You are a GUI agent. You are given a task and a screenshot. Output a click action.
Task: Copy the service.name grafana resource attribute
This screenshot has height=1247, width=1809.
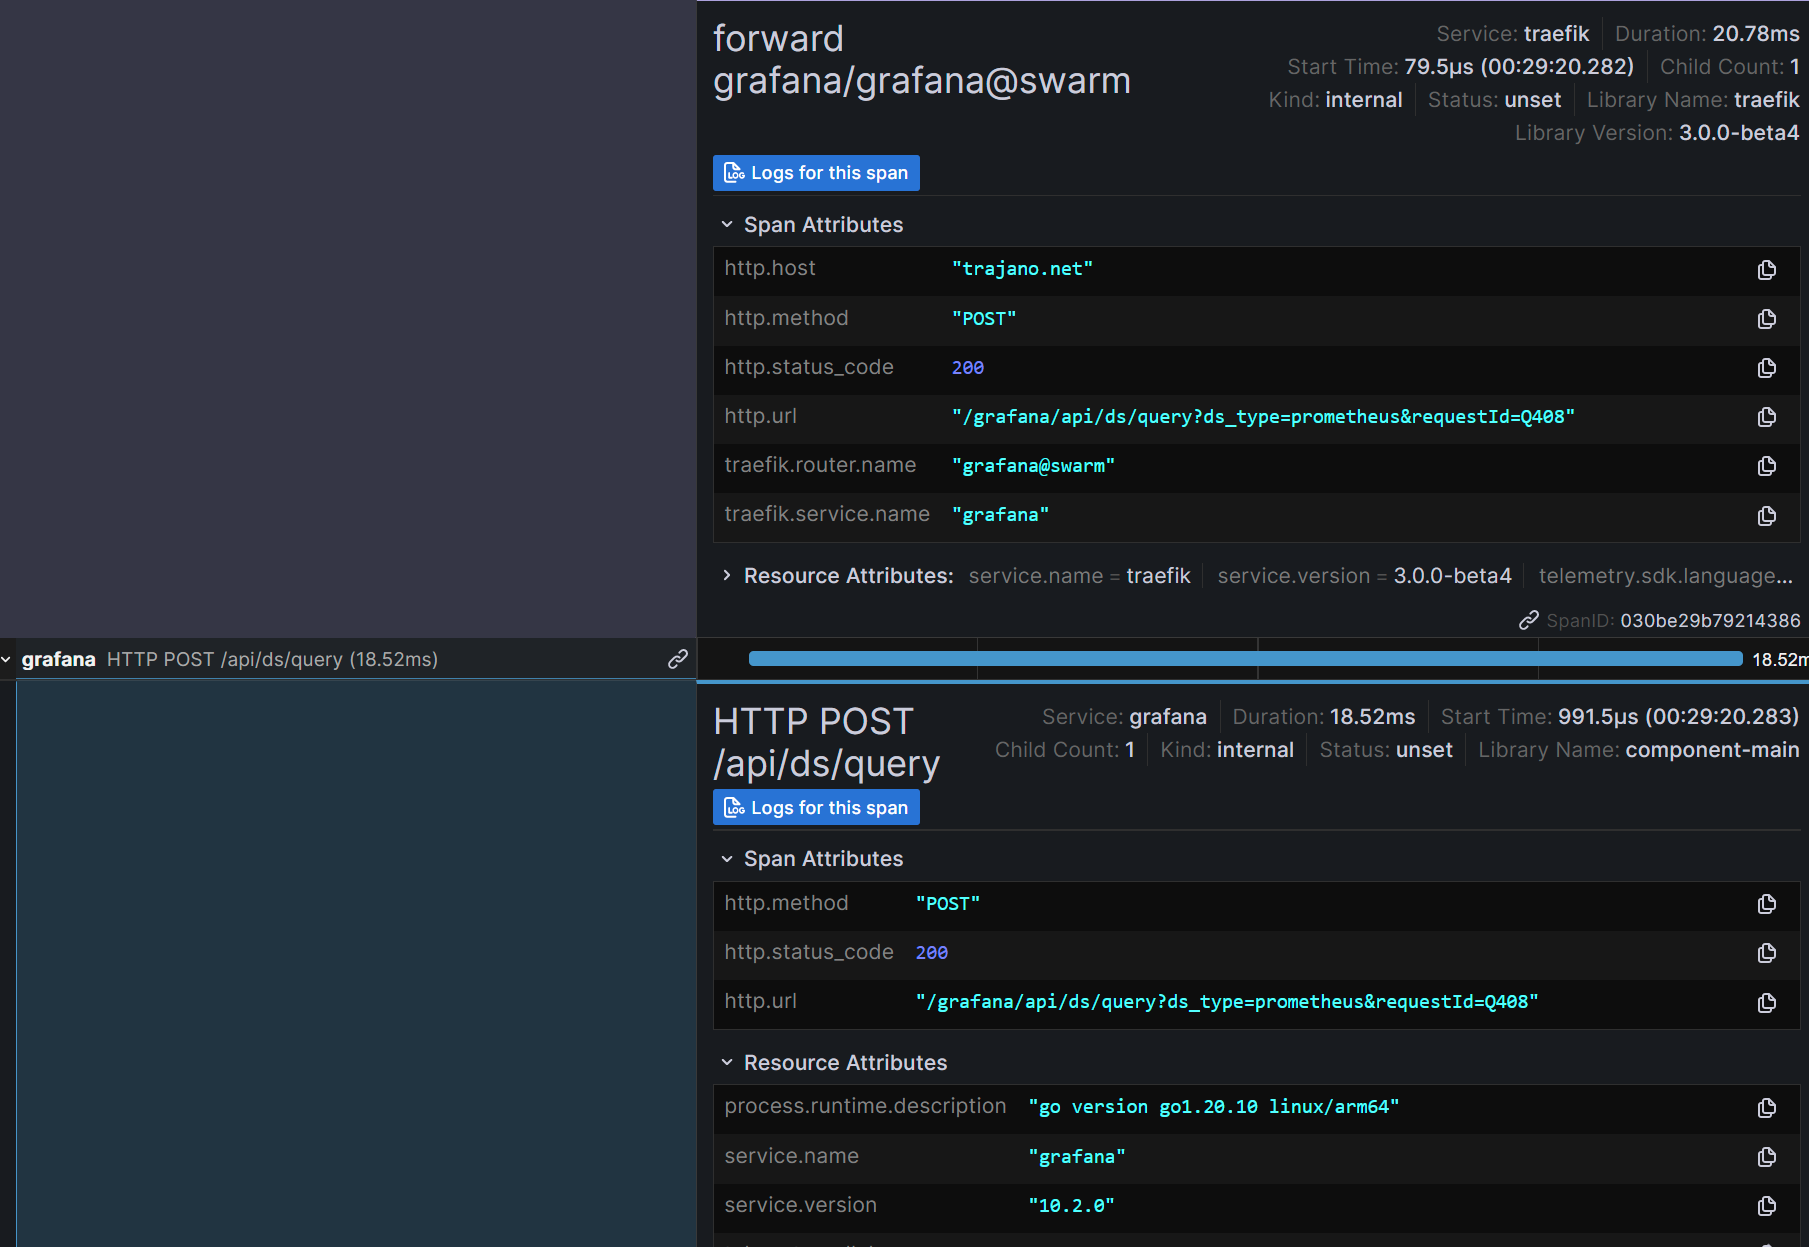[x=1766, y=1157]
